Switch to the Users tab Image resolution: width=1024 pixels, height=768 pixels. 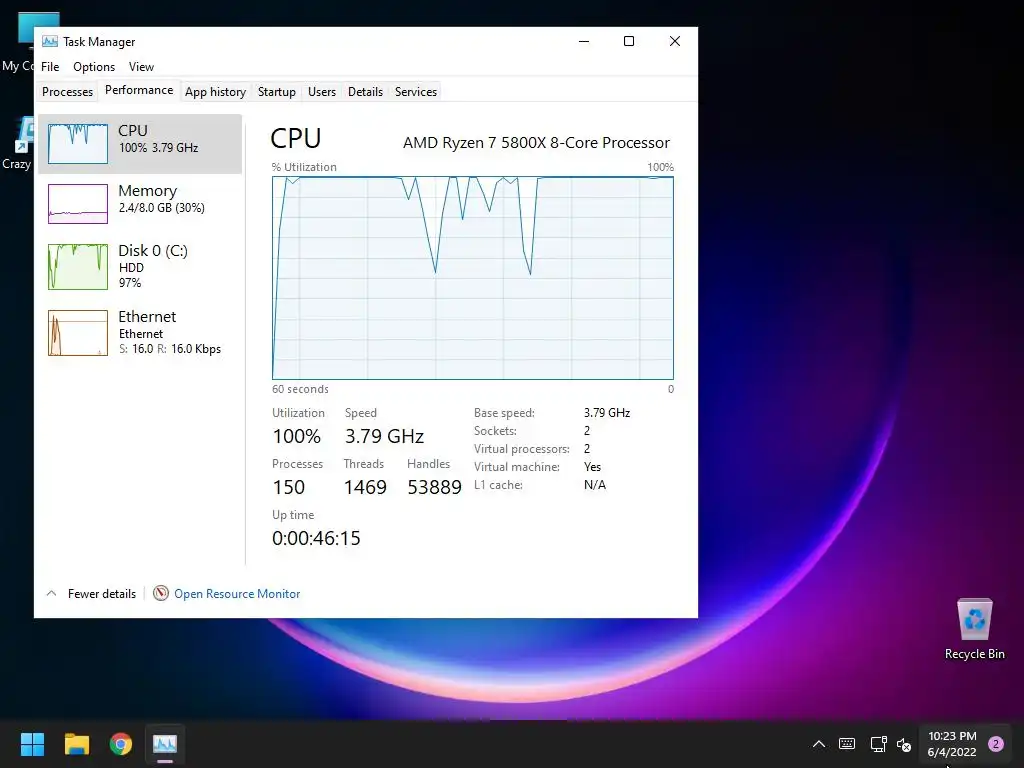pos(322,91)
